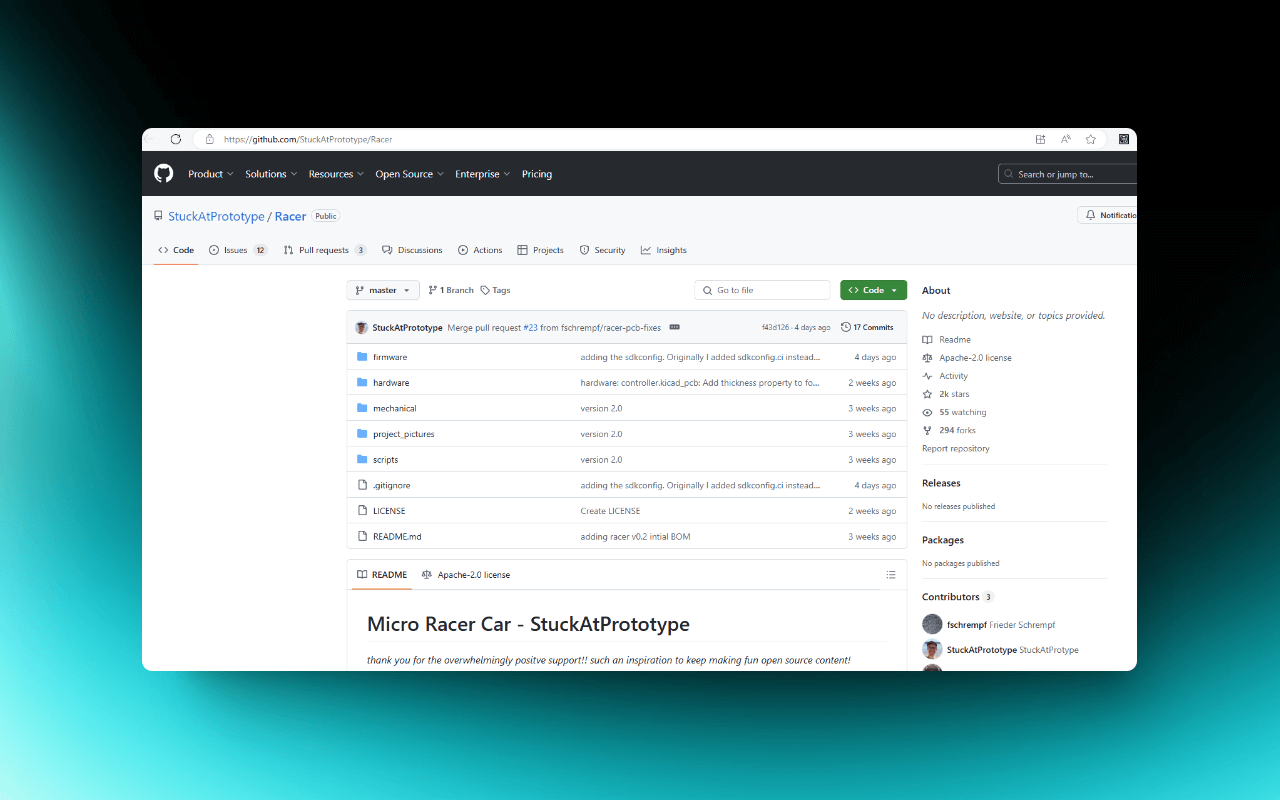Open the 17 Commits history link
The image size is (1280, 800).
click(867, 327)
